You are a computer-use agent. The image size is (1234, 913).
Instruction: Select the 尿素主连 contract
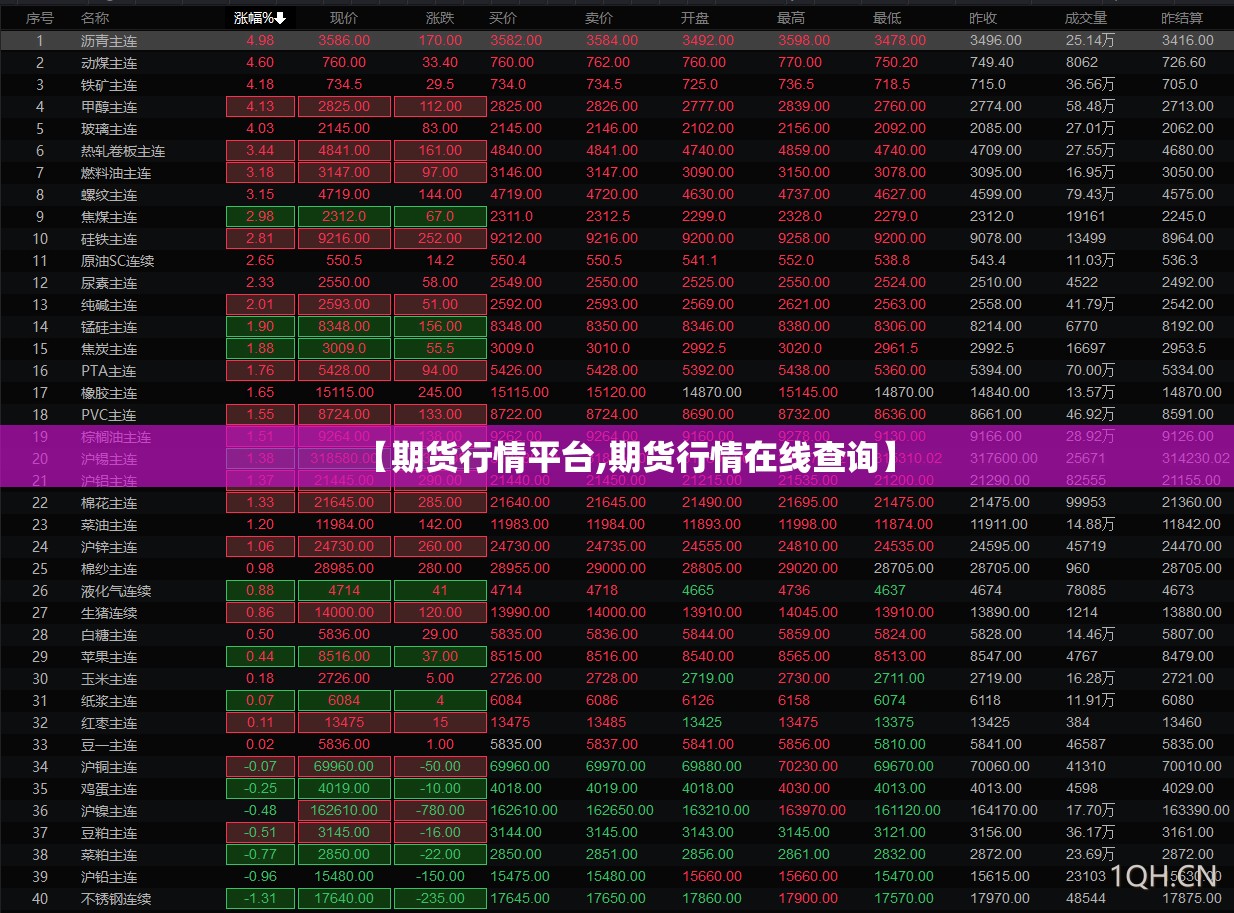click(109, 283)
